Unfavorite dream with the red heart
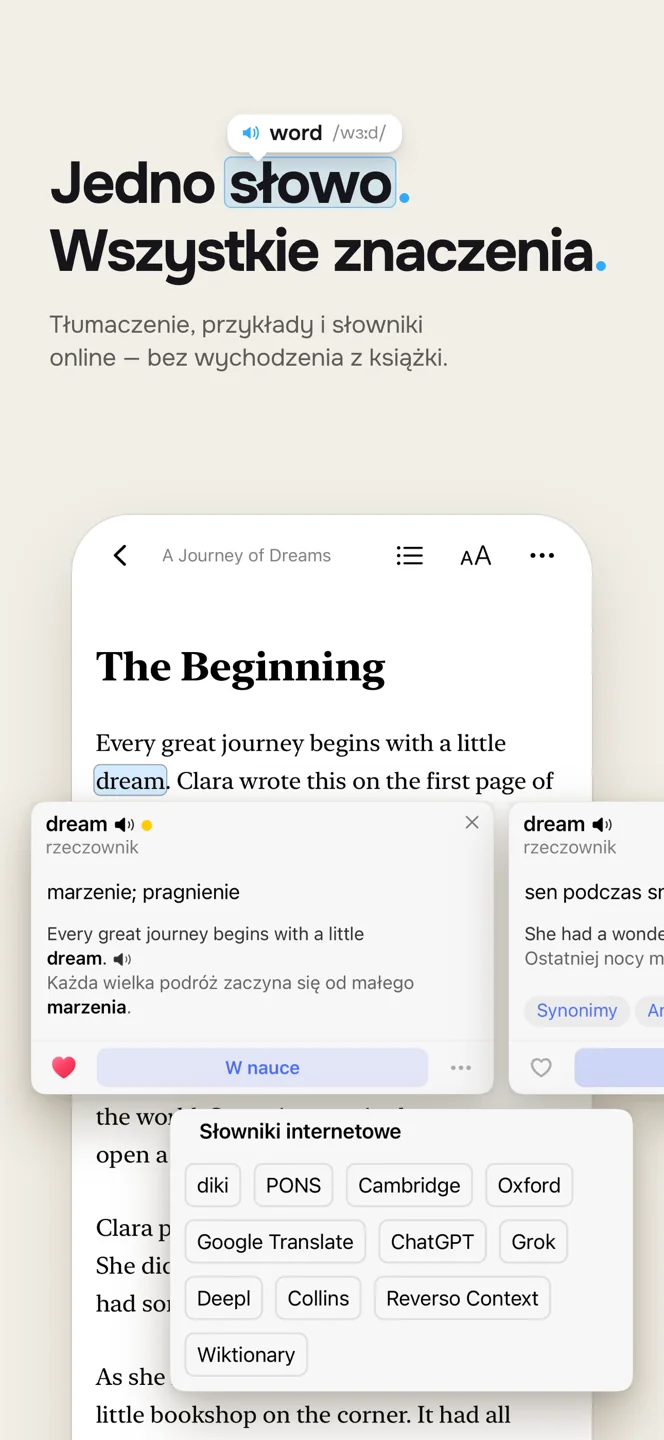664x1440 pixels. coord(64,1068)
